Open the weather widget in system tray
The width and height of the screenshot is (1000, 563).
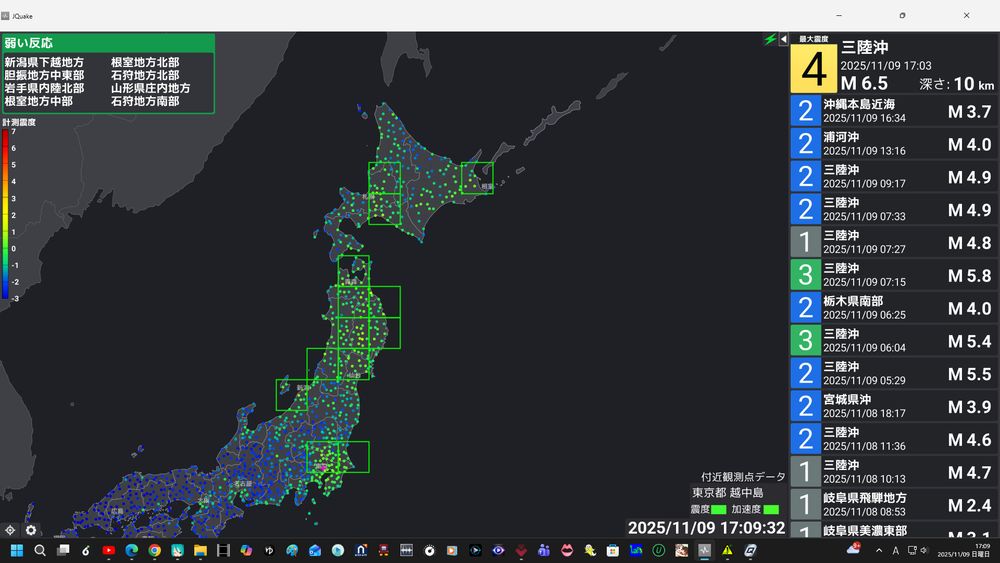[x=853, y=549]
